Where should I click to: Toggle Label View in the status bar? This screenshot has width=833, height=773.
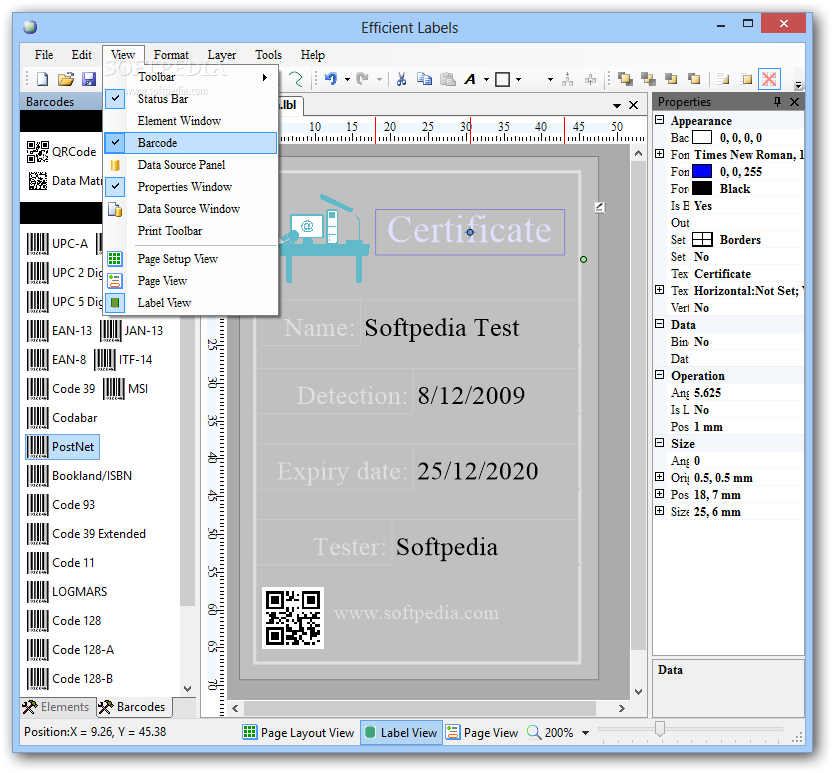click(402, 733)
